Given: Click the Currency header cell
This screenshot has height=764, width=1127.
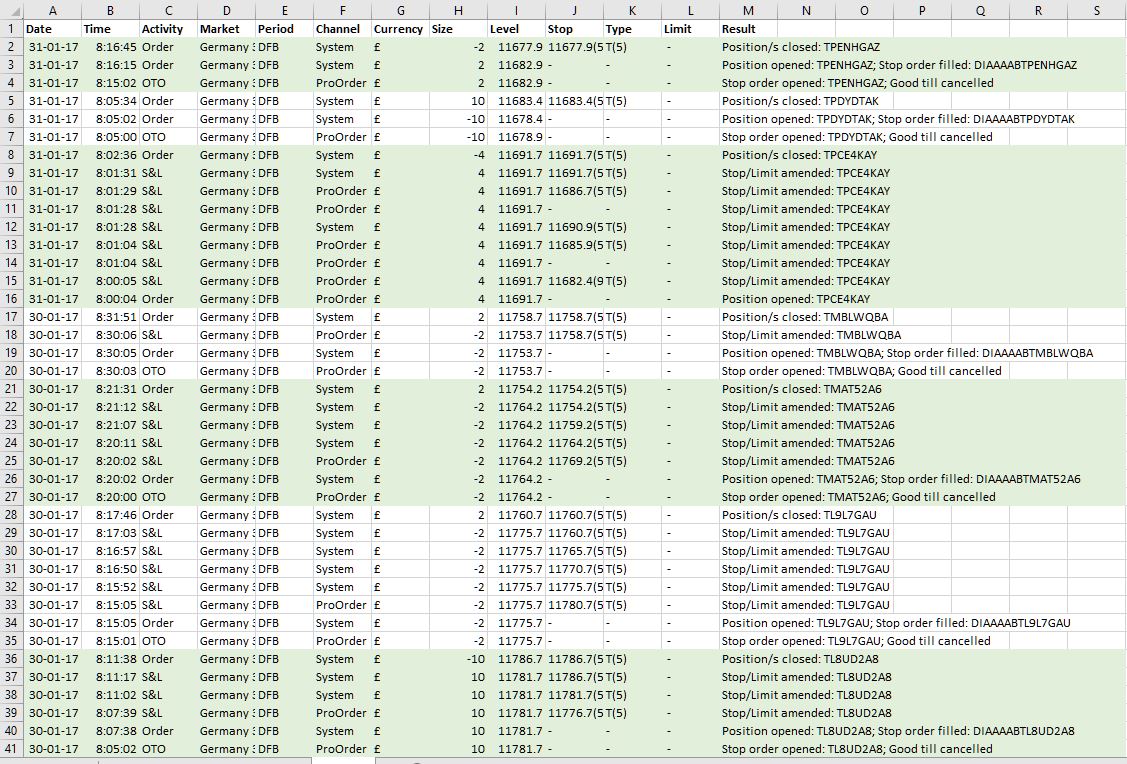Looking at the screenshot, I should (x=400, y=29).
